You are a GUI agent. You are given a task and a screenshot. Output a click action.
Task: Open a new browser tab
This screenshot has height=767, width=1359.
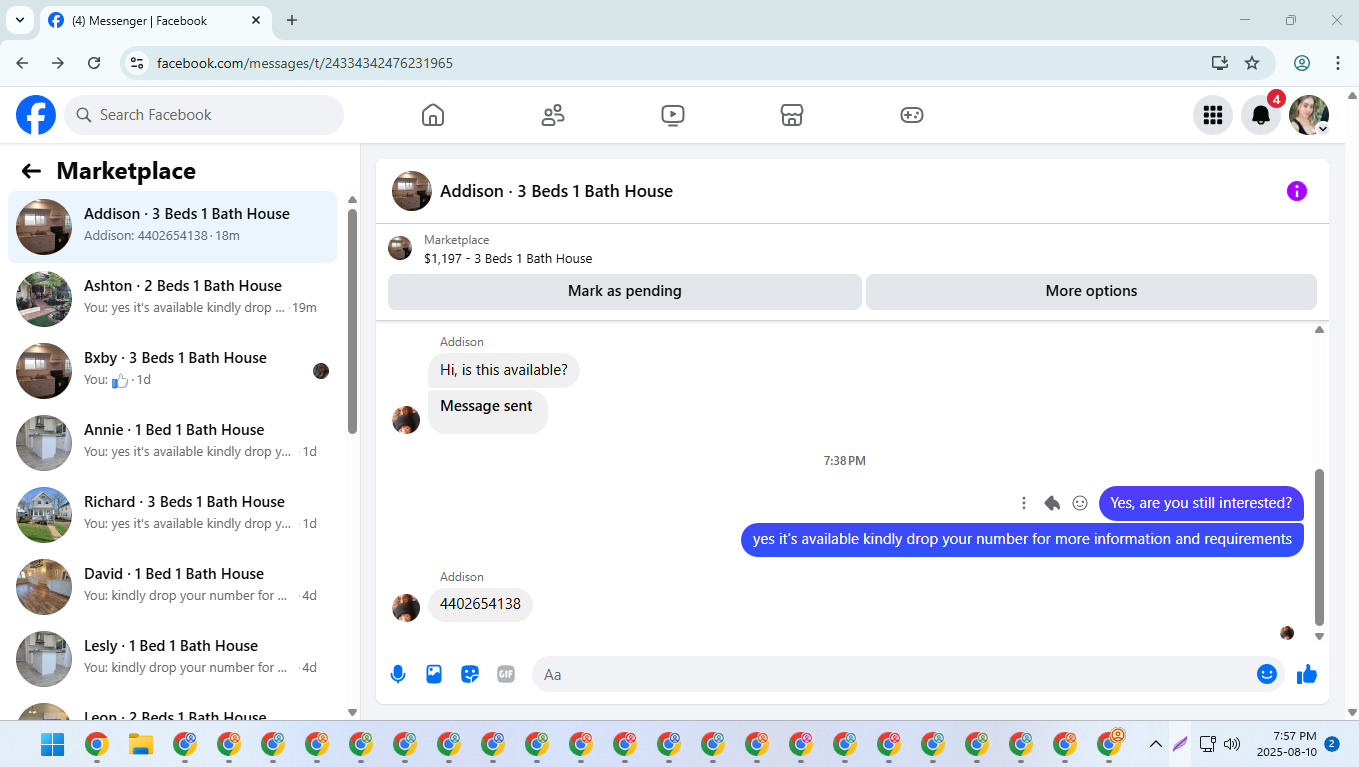[x=292, y=20]
